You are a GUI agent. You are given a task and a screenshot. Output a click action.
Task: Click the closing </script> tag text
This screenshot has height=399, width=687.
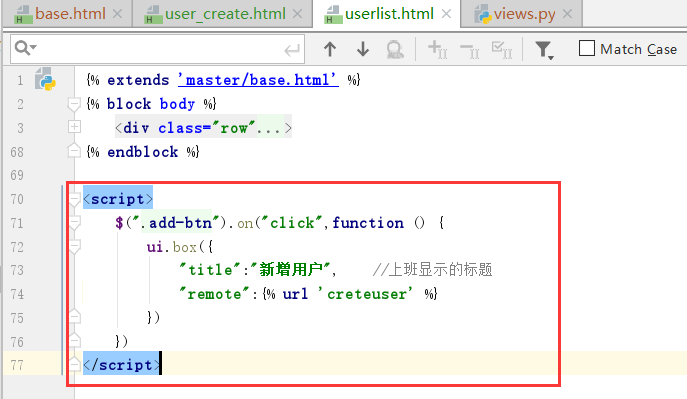122,364
